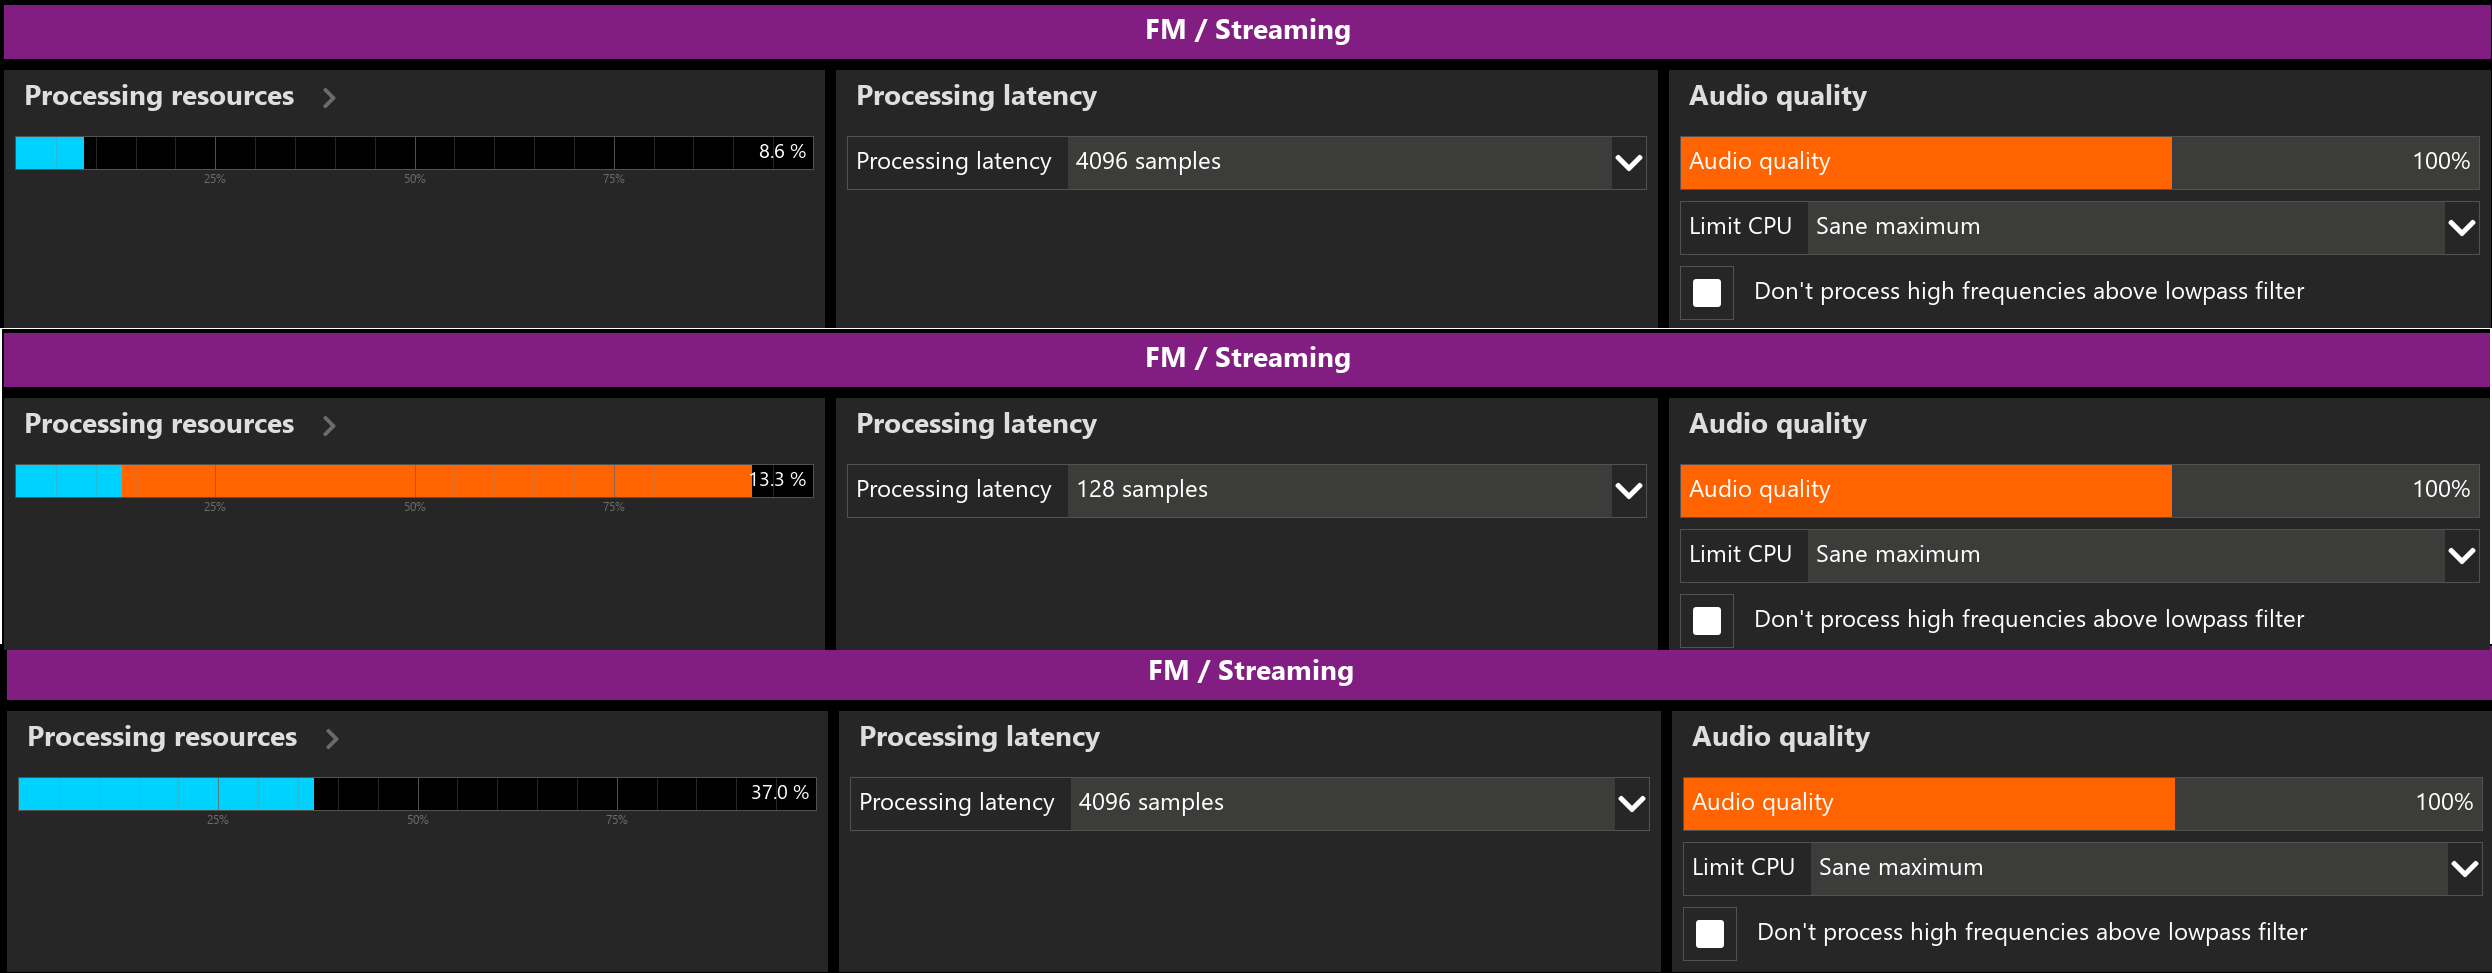The image size is (2492, 973).
Task: Toggle middle 'Don't process high frequencies' checkbox
Action: [1707, 620]
